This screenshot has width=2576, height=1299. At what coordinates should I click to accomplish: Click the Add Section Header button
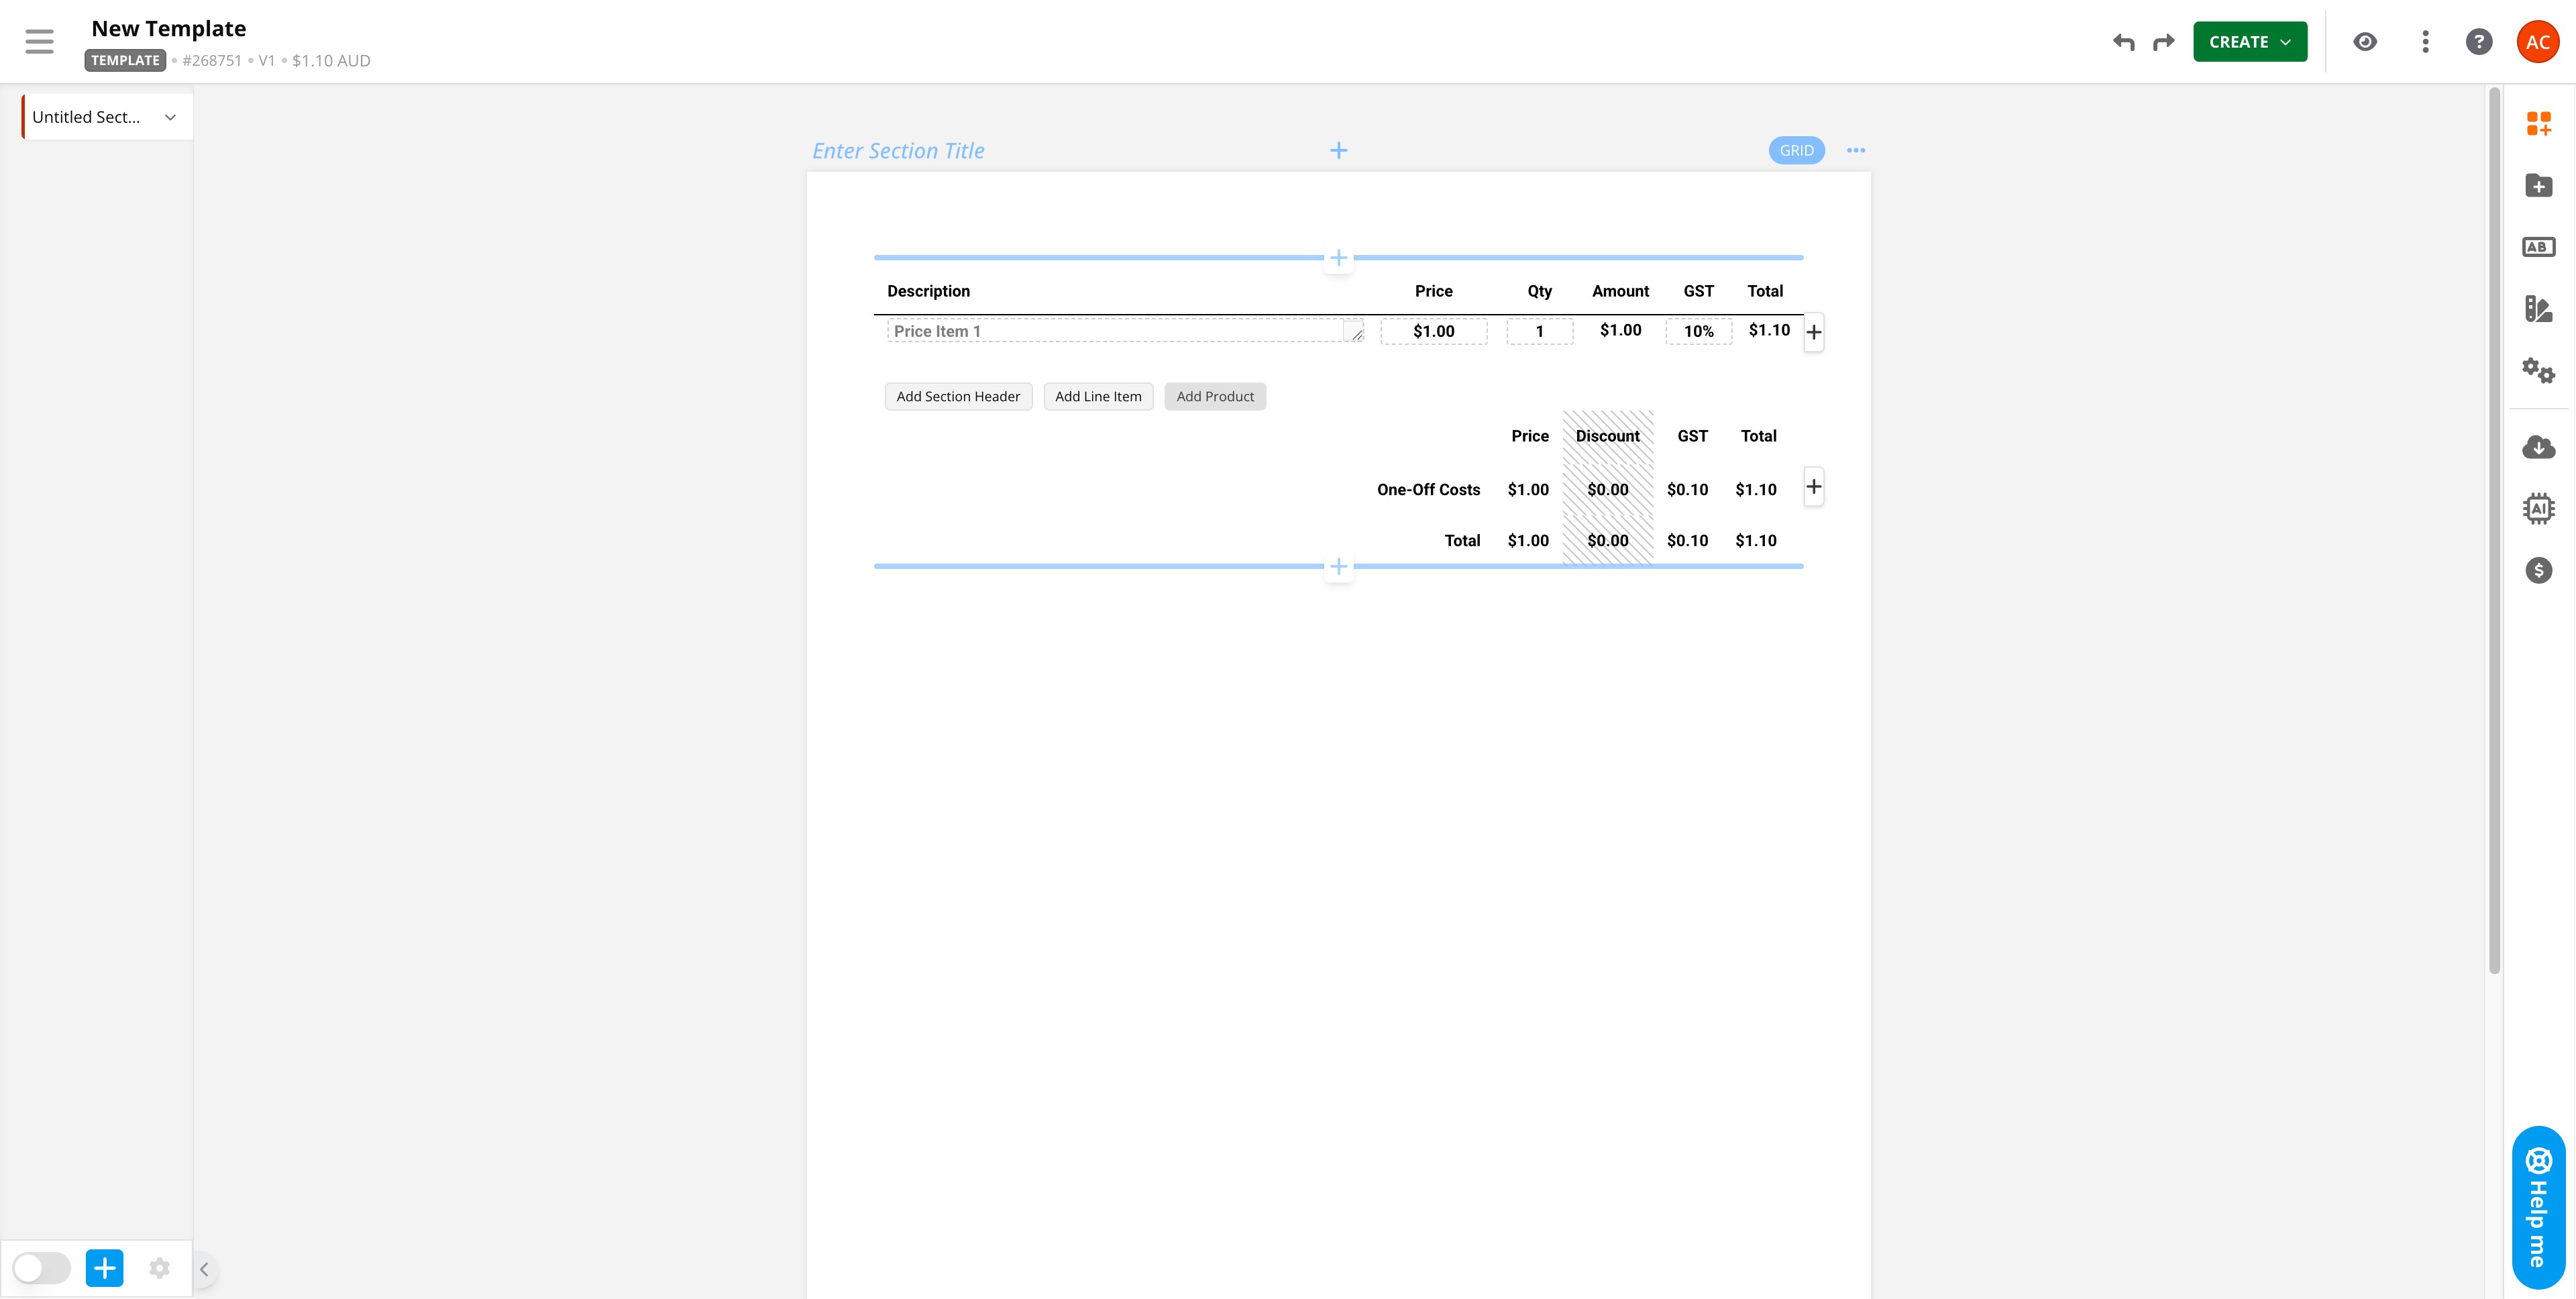(x=958, y=397)
